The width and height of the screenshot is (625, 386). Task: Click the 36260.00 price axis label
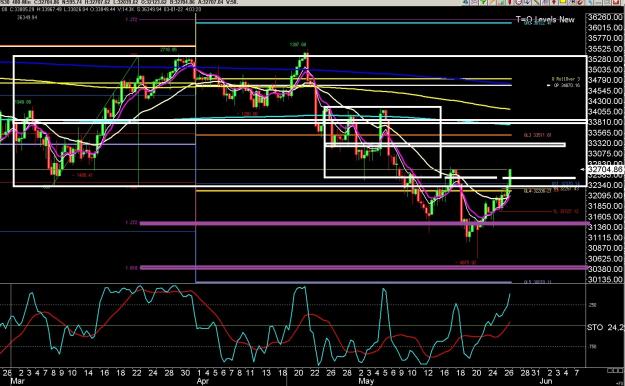(605, 17)
